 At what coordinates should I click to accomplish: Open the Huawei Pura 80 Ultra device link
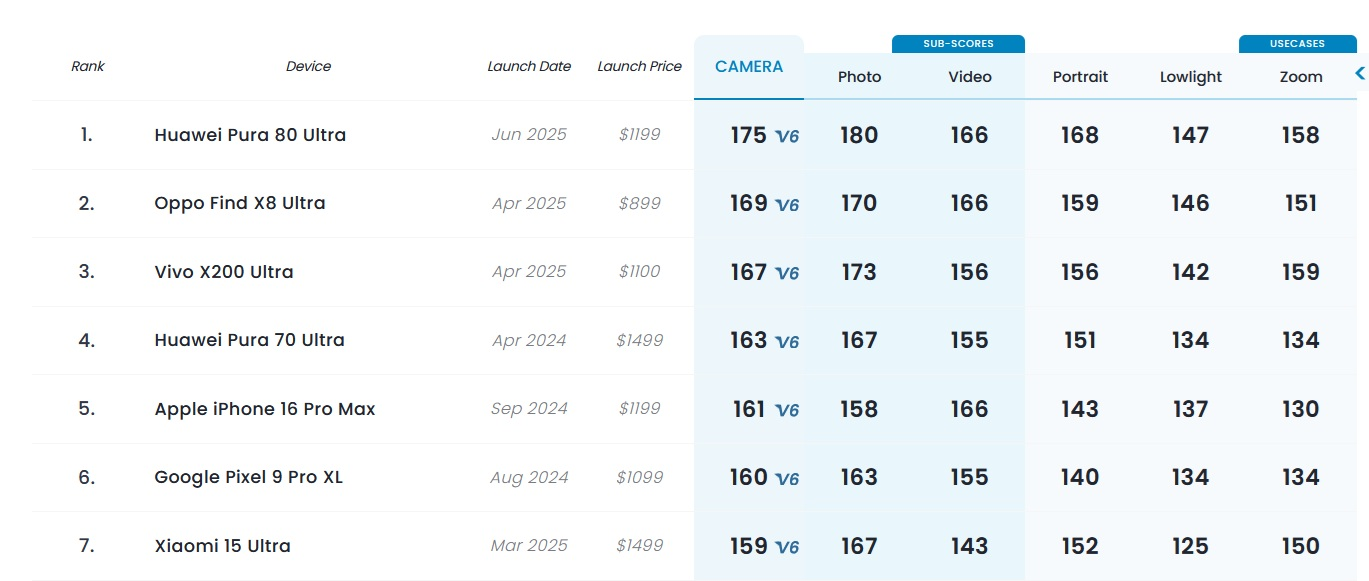250,135
